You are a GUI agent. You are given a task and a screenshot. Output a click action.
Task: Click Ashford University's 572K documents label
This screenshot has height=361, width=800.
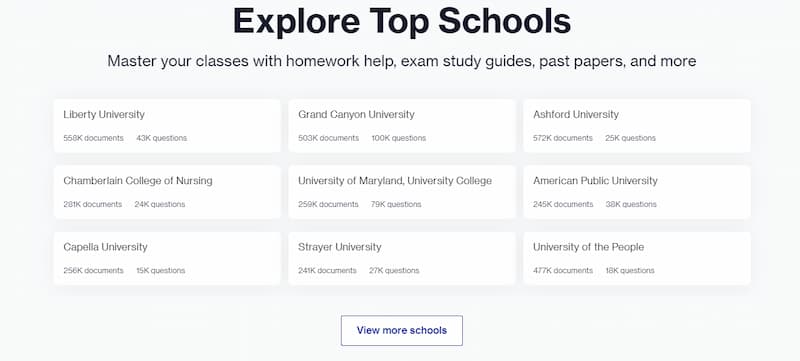click(x=563, y=138)
